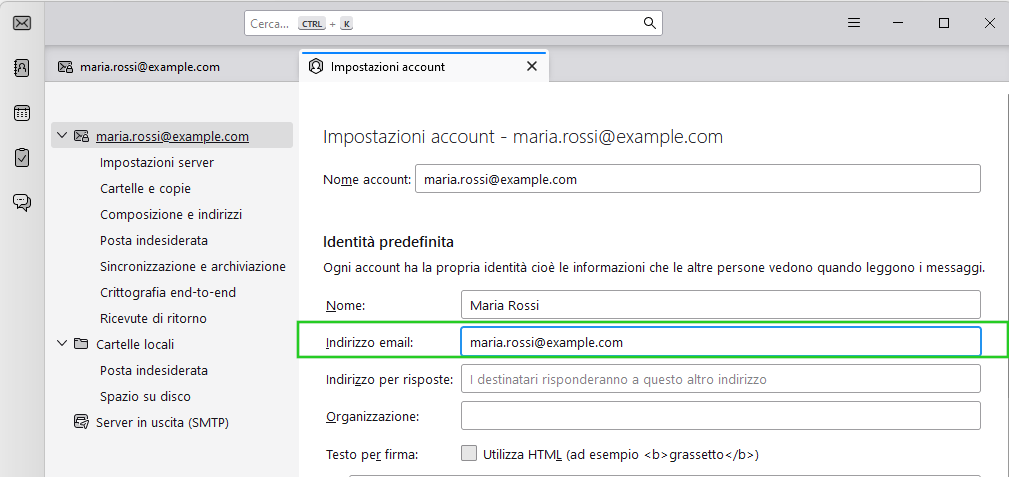Click the Nome account field

698,179
